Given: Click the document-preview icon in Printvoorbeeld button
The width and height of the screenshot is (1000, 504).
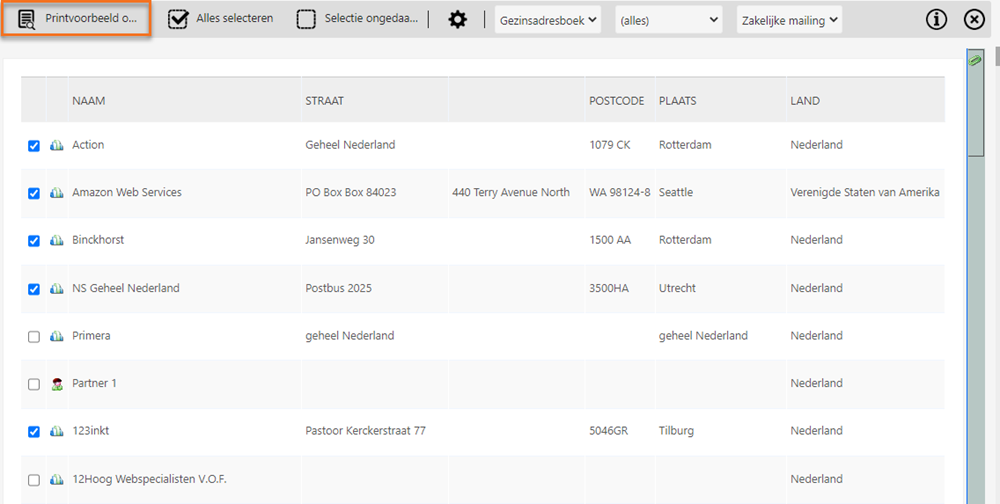Looking at the screenshot, I should (x=26, y=20).
